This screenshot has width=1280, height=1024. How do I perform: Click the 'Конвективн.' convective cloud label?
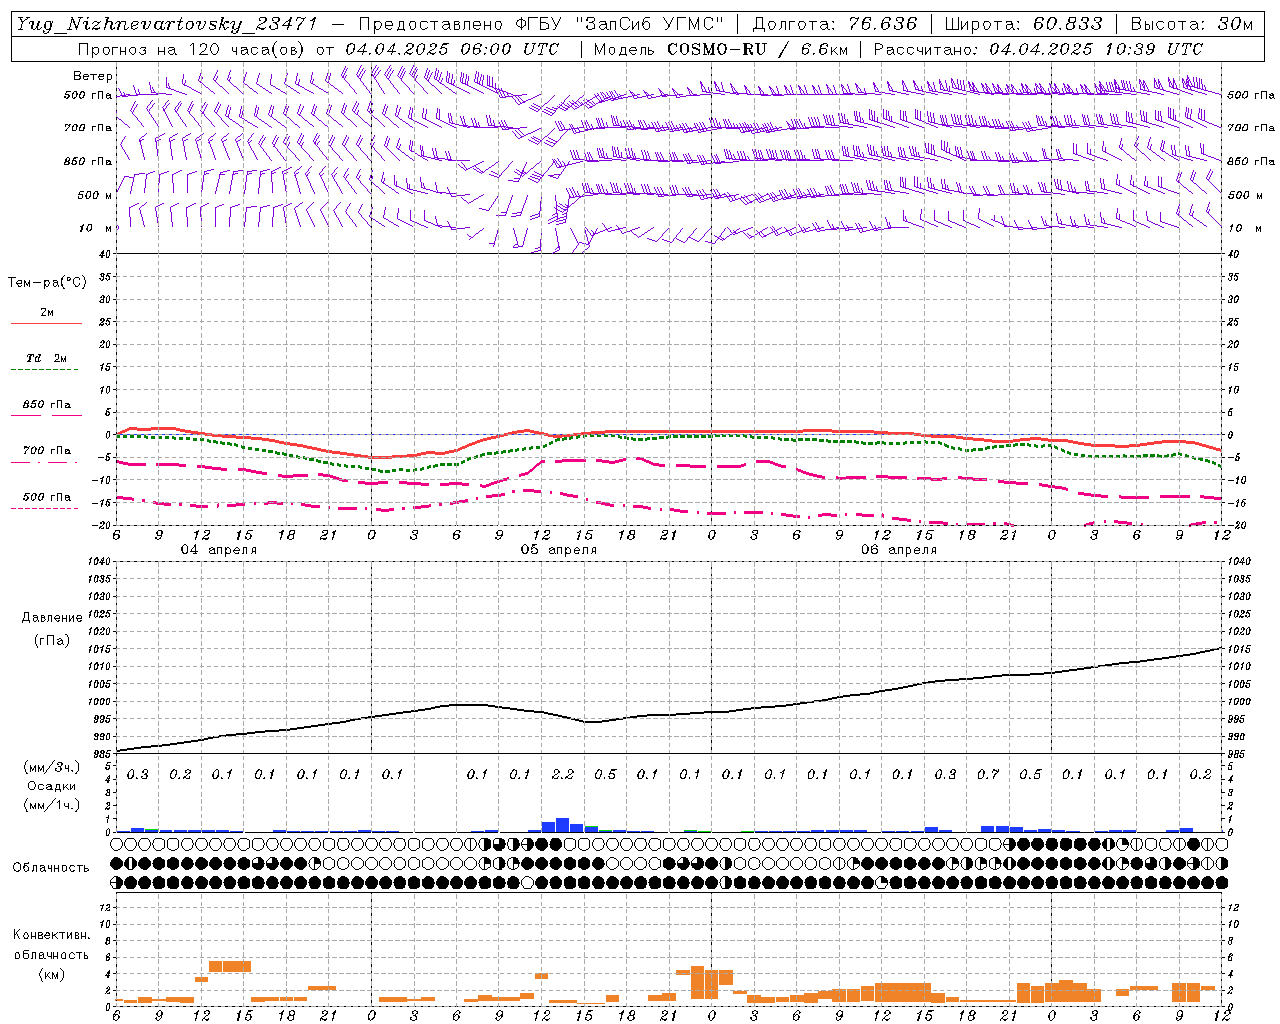pyautogui.click(x=52, y=935)
